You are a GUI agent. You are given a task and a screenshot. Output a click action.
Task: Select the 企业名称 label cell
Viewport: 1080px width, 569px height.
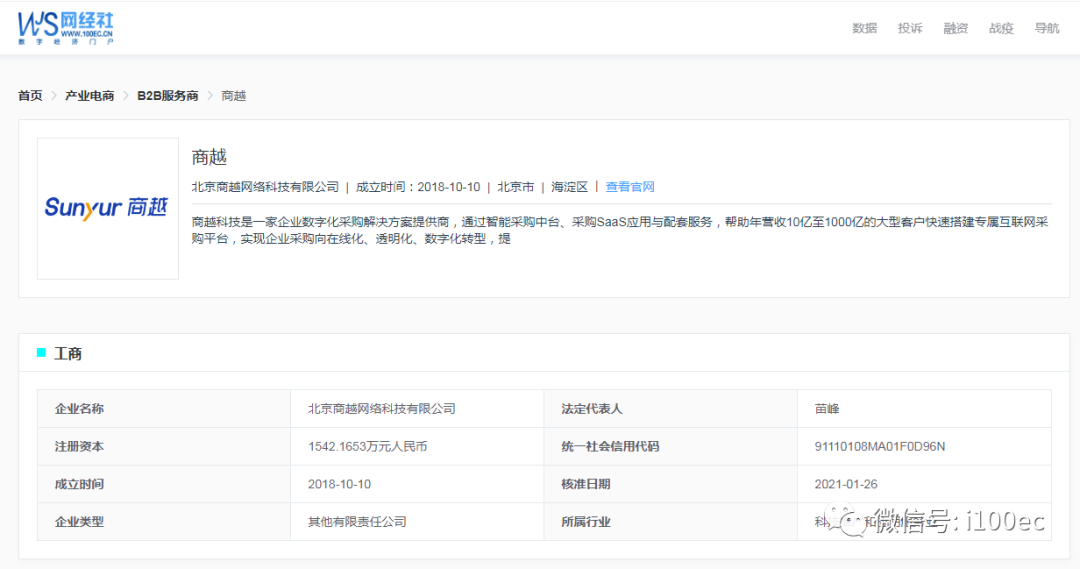click(x=164, y=408)
